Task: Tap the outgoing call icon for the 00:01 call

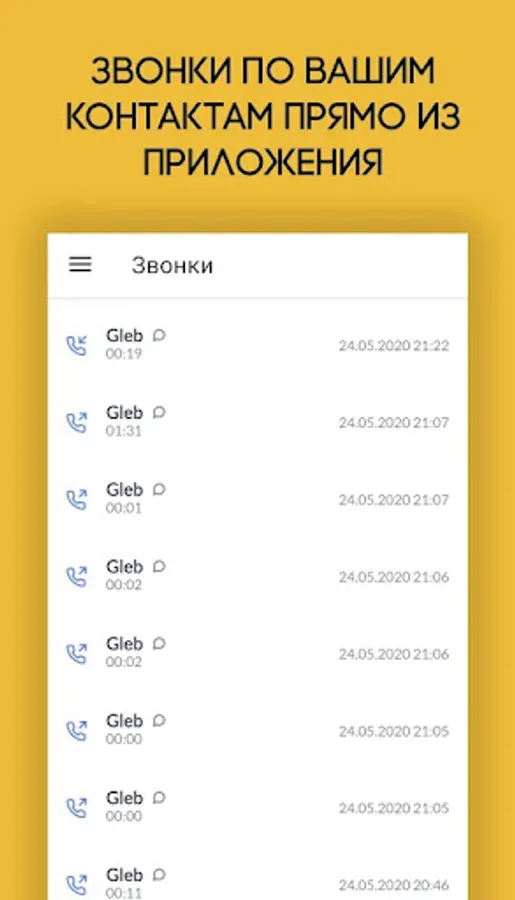Action: pos(77,499)
